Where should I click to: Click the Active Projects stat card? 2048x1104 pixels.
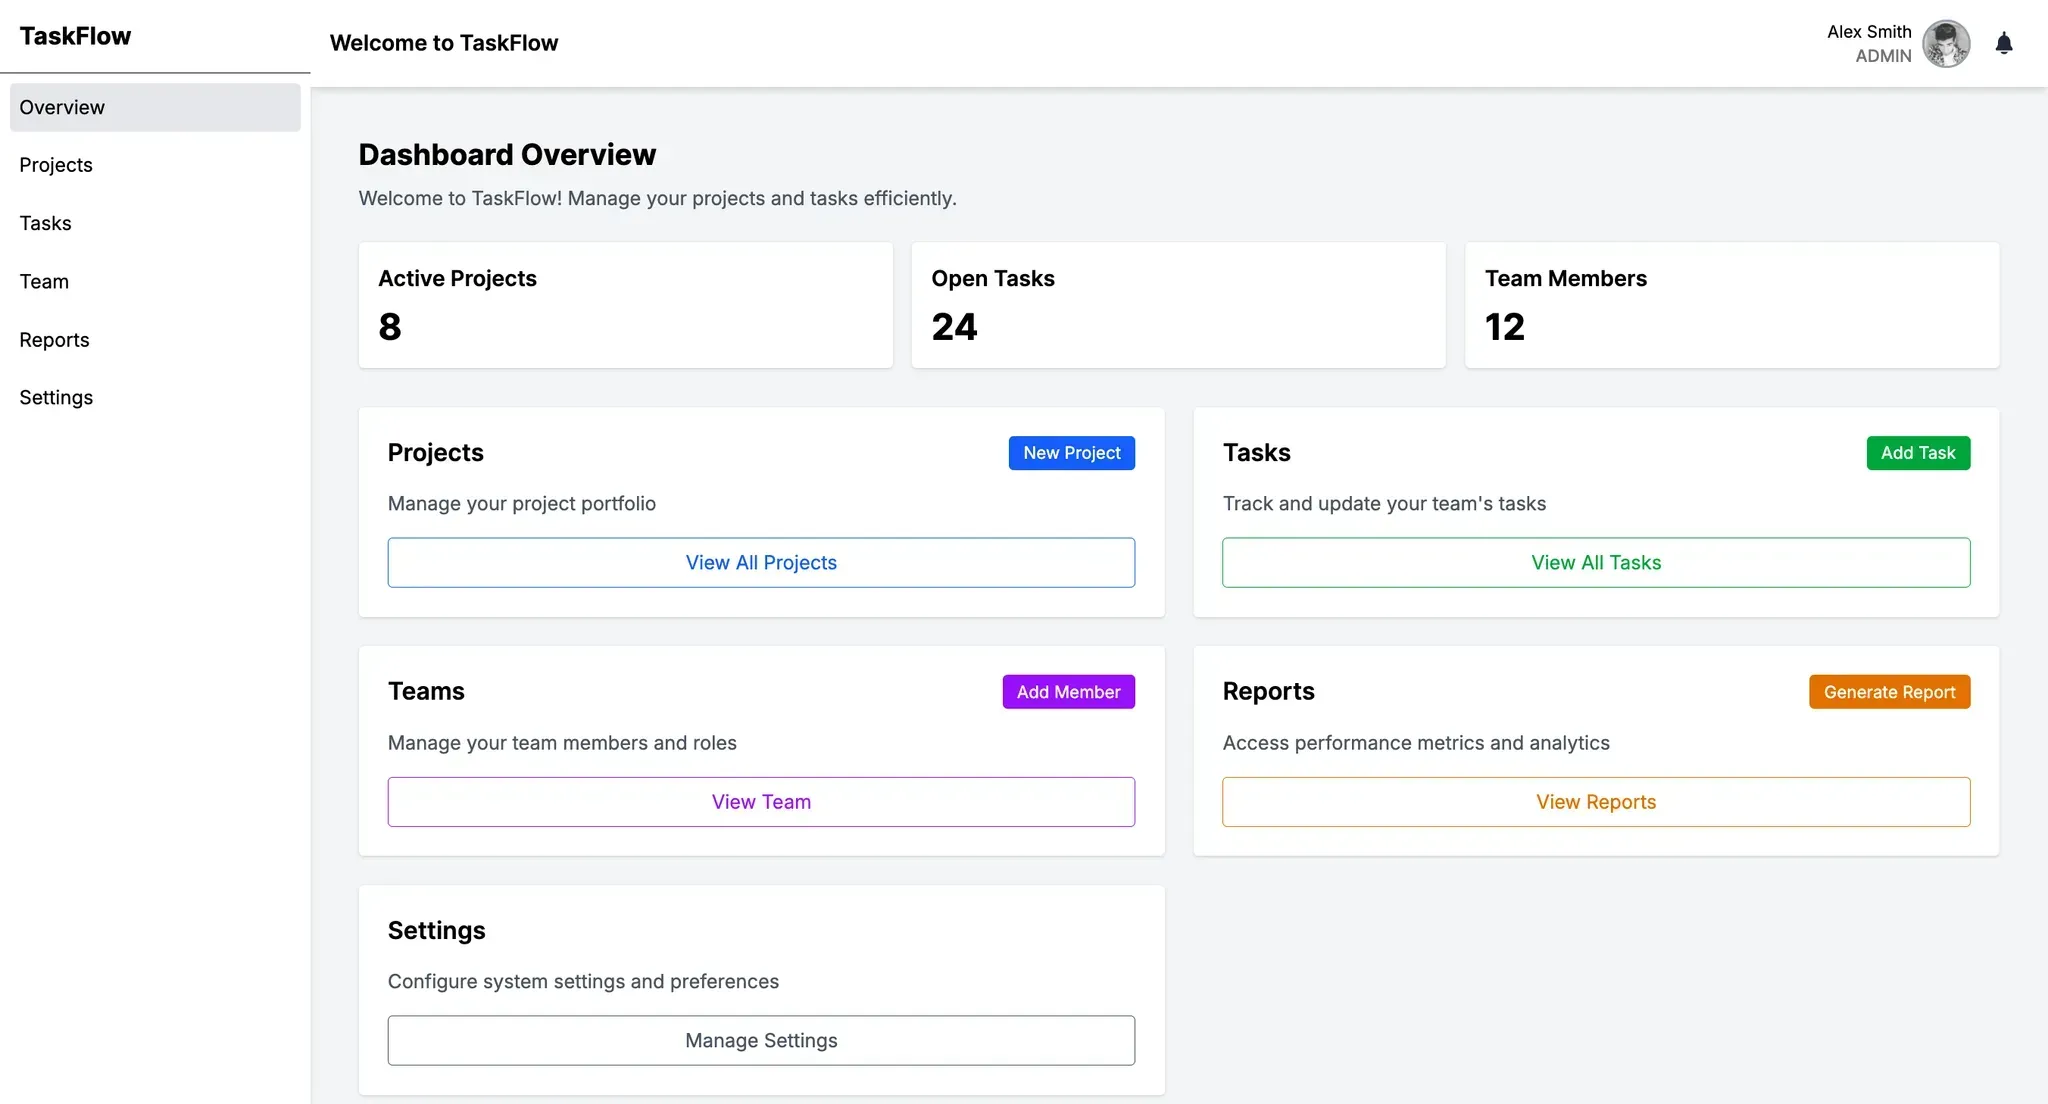(625, 305)
